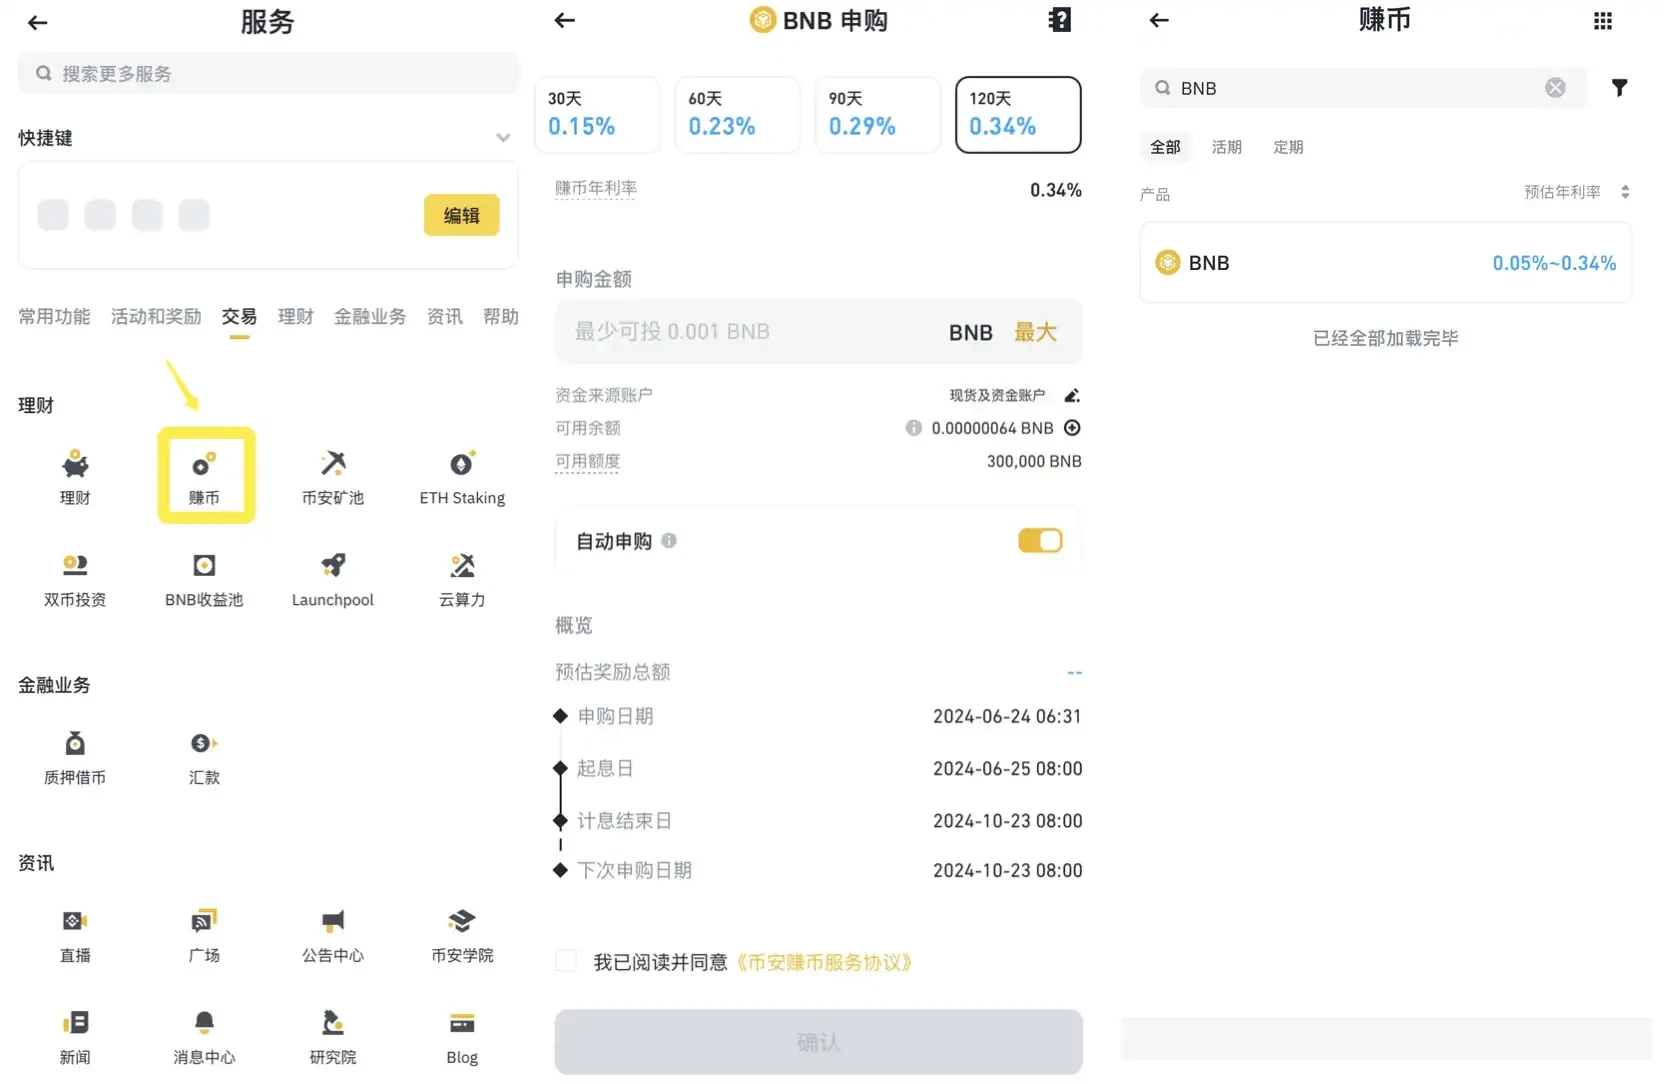This screenshot has width=1664, height=1084.
Task: Select the 90天 0.29% duration option
Action: pyautogui.click(x=877, y=114)
